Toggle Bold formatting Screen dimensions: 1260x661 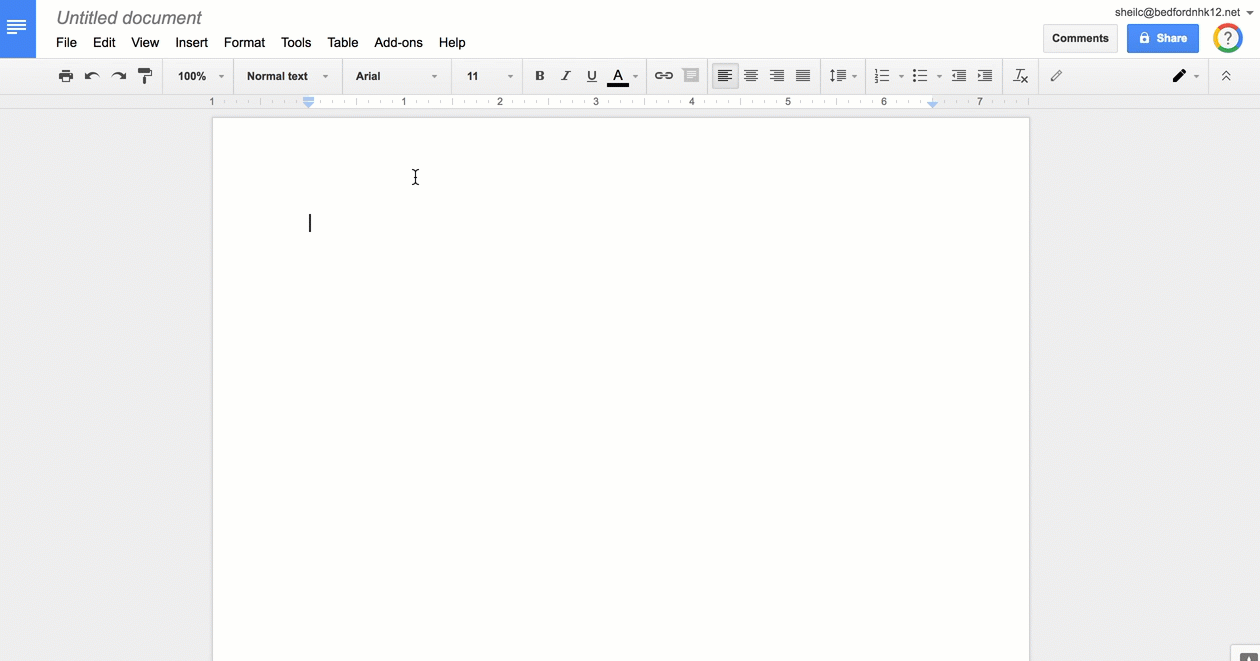(540, 76)
